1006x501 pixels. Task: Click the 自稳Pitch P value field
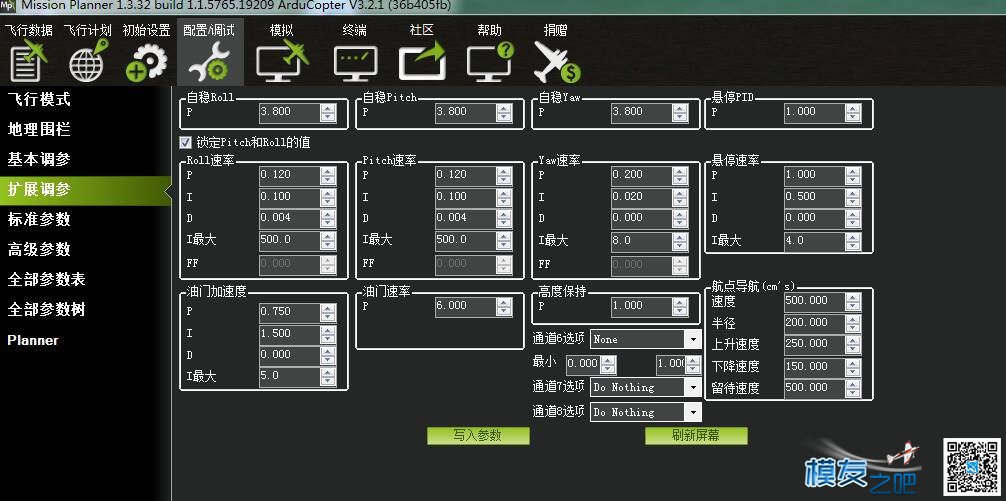pos(465,113)
